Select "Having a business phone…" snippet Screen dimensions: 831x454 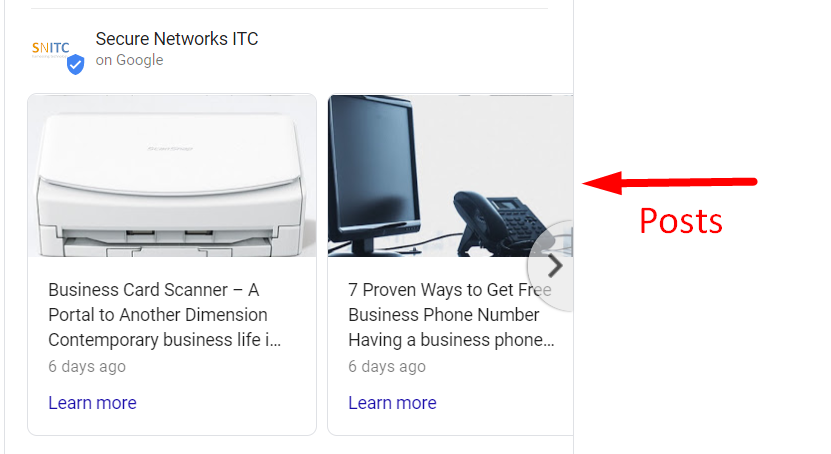[x=452, y=340]
